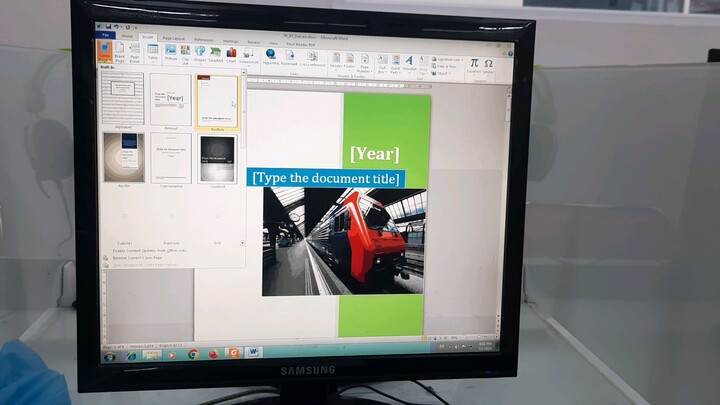The height and width of the screenshot is (405, 720).
Task: Click the gallery scroll-up arrow
Action: click(x=244, y=73)
